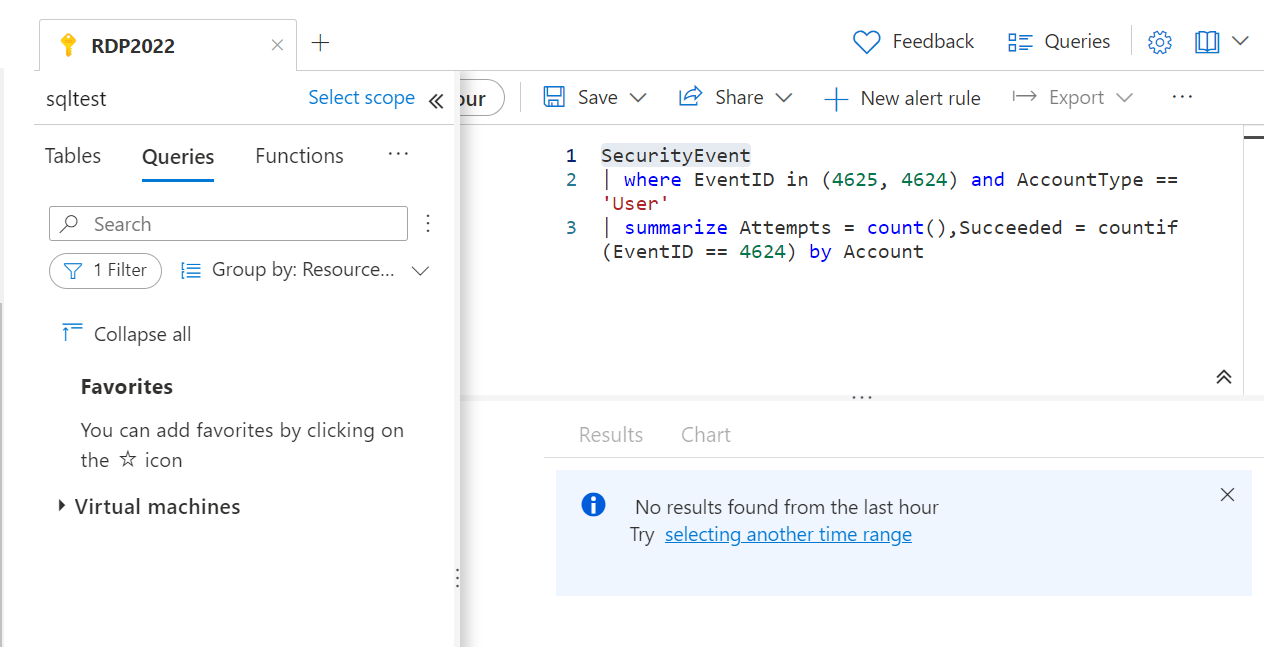Image resolution: width=1275 pixels, height=647 pixels.
Task: Click the Save disk icon
Action: [554, 97]
